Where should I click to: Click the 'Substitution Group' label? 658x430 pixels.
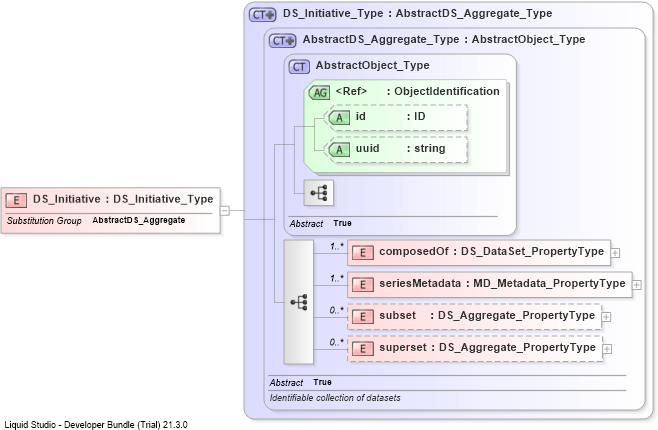pos(44,221)
